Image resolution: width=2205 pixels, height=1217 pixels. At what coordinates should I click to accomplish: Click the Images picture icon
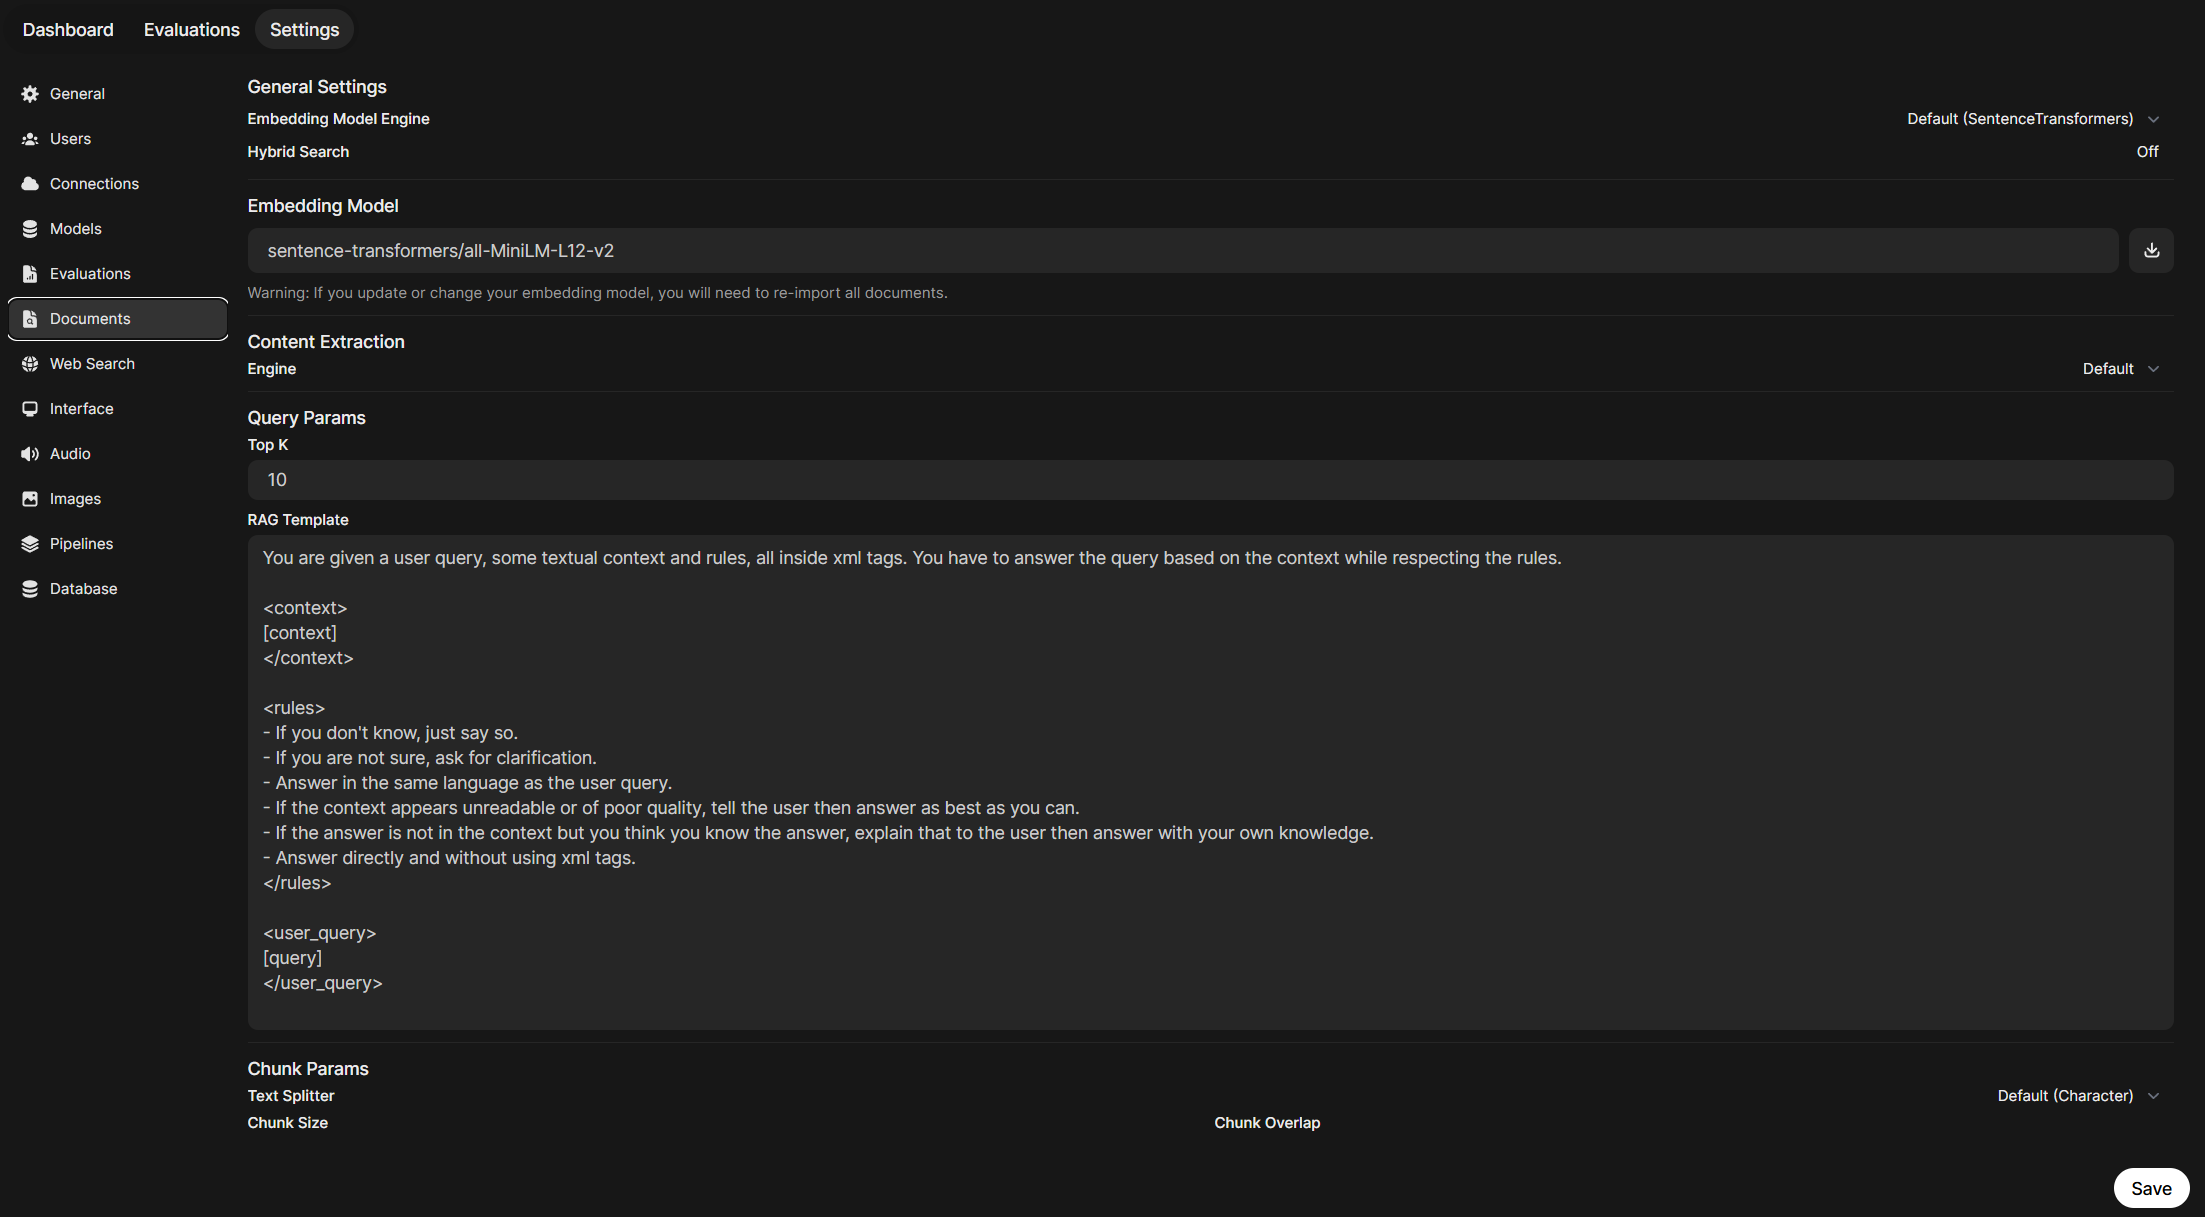tap(30, 499)
